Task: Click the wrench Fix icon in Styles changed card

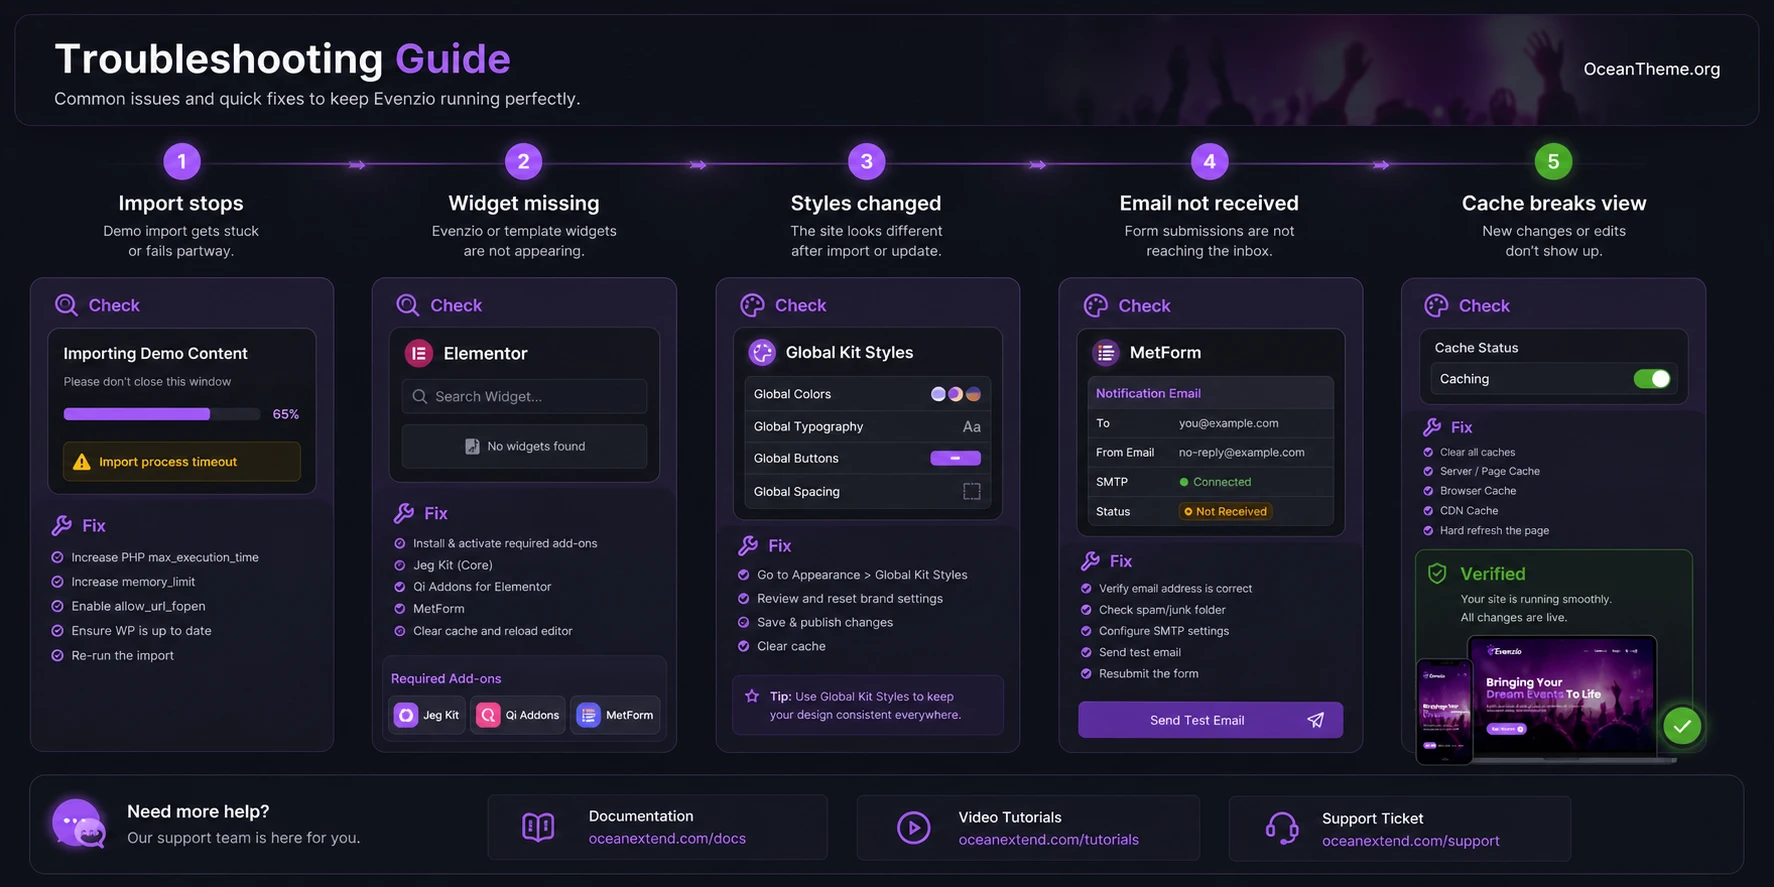Action: coord(748,545)
